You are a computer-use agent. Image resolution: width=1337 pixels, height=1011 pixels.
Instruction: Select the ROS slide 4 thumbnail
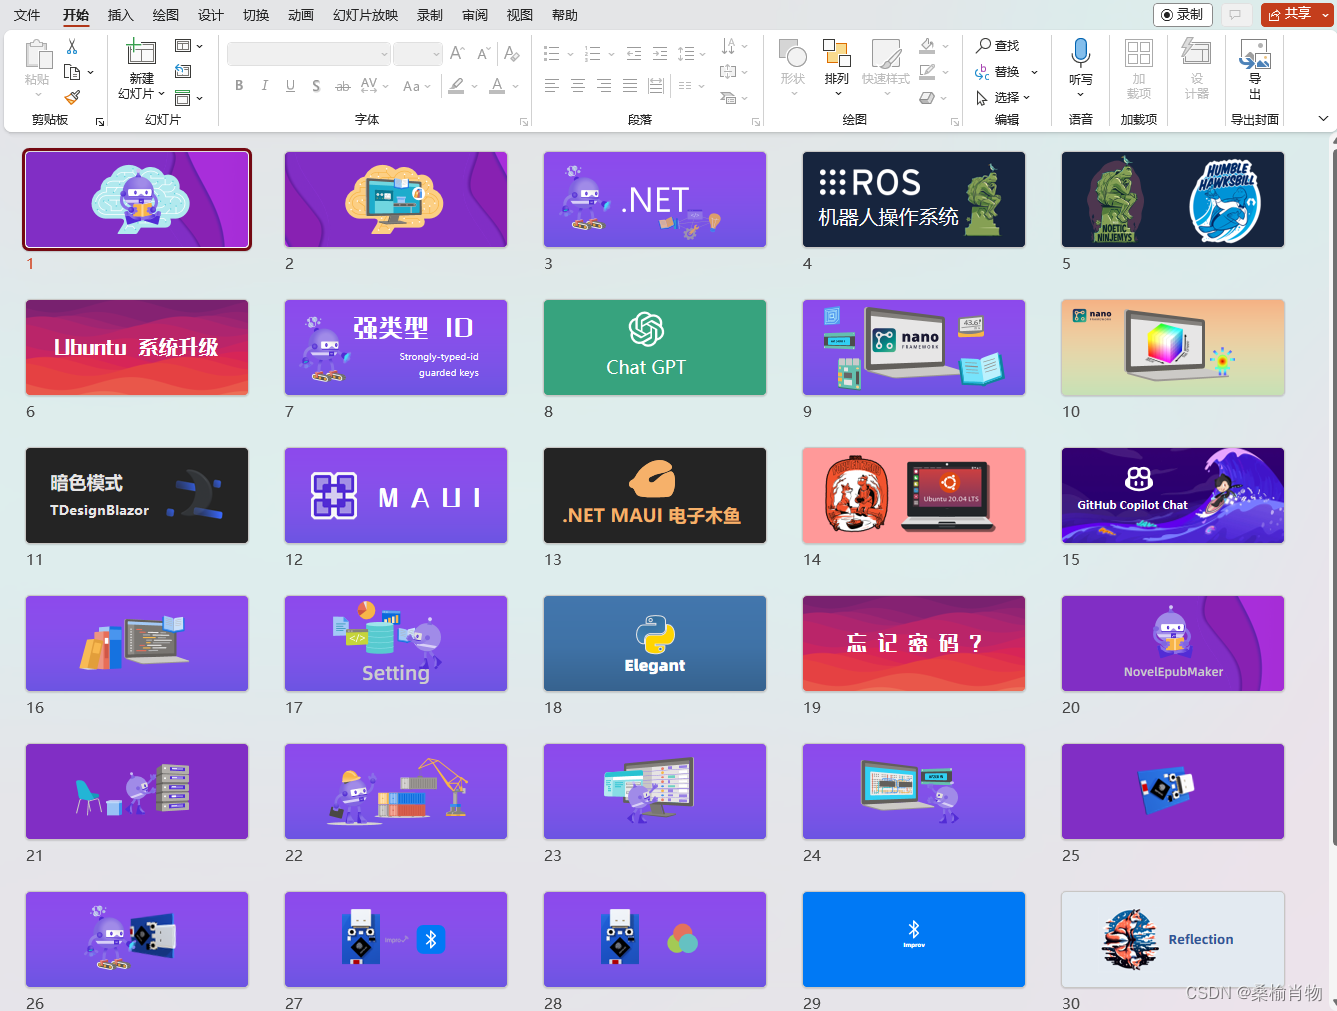point(914,199)
